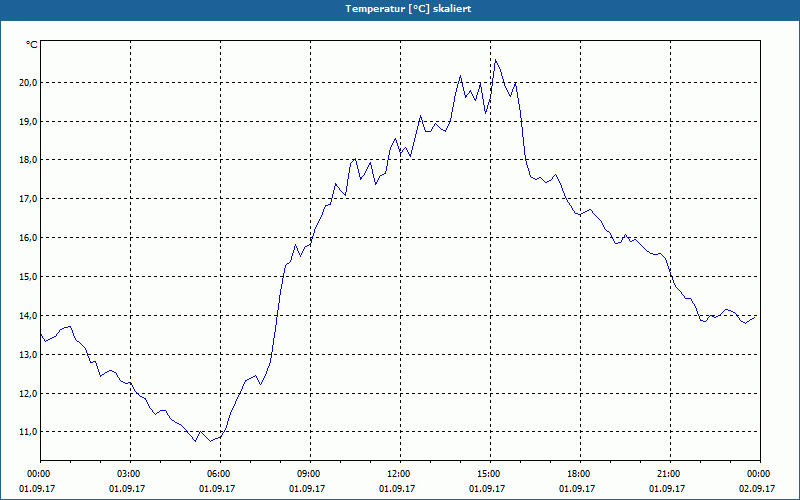Click the 09:00 time axis label
800x500 pixels.
tap(310, 474)
